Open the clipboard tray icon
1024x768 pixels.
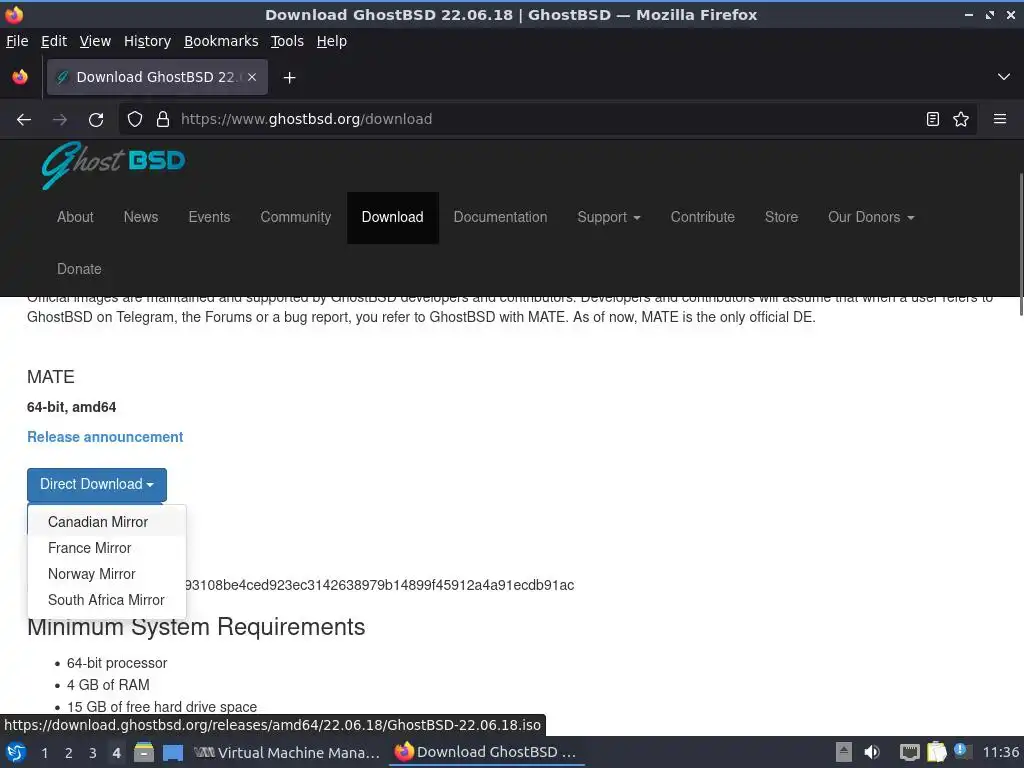[936, 752]
